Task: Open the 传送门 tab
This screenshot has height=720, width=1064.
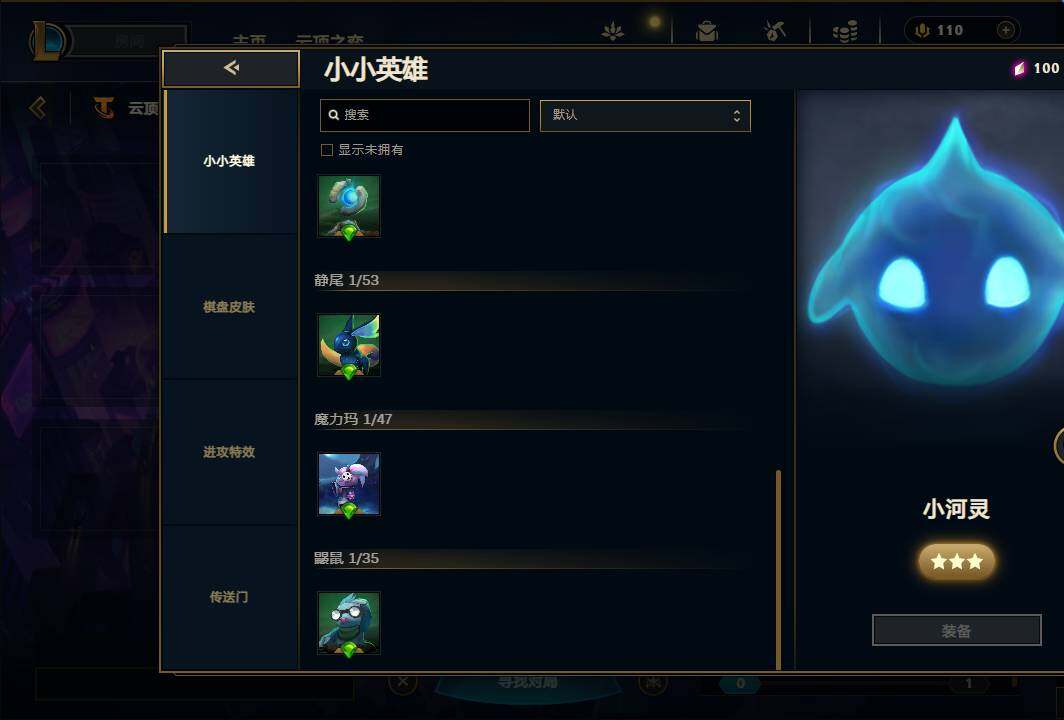Action: point(229,597)
